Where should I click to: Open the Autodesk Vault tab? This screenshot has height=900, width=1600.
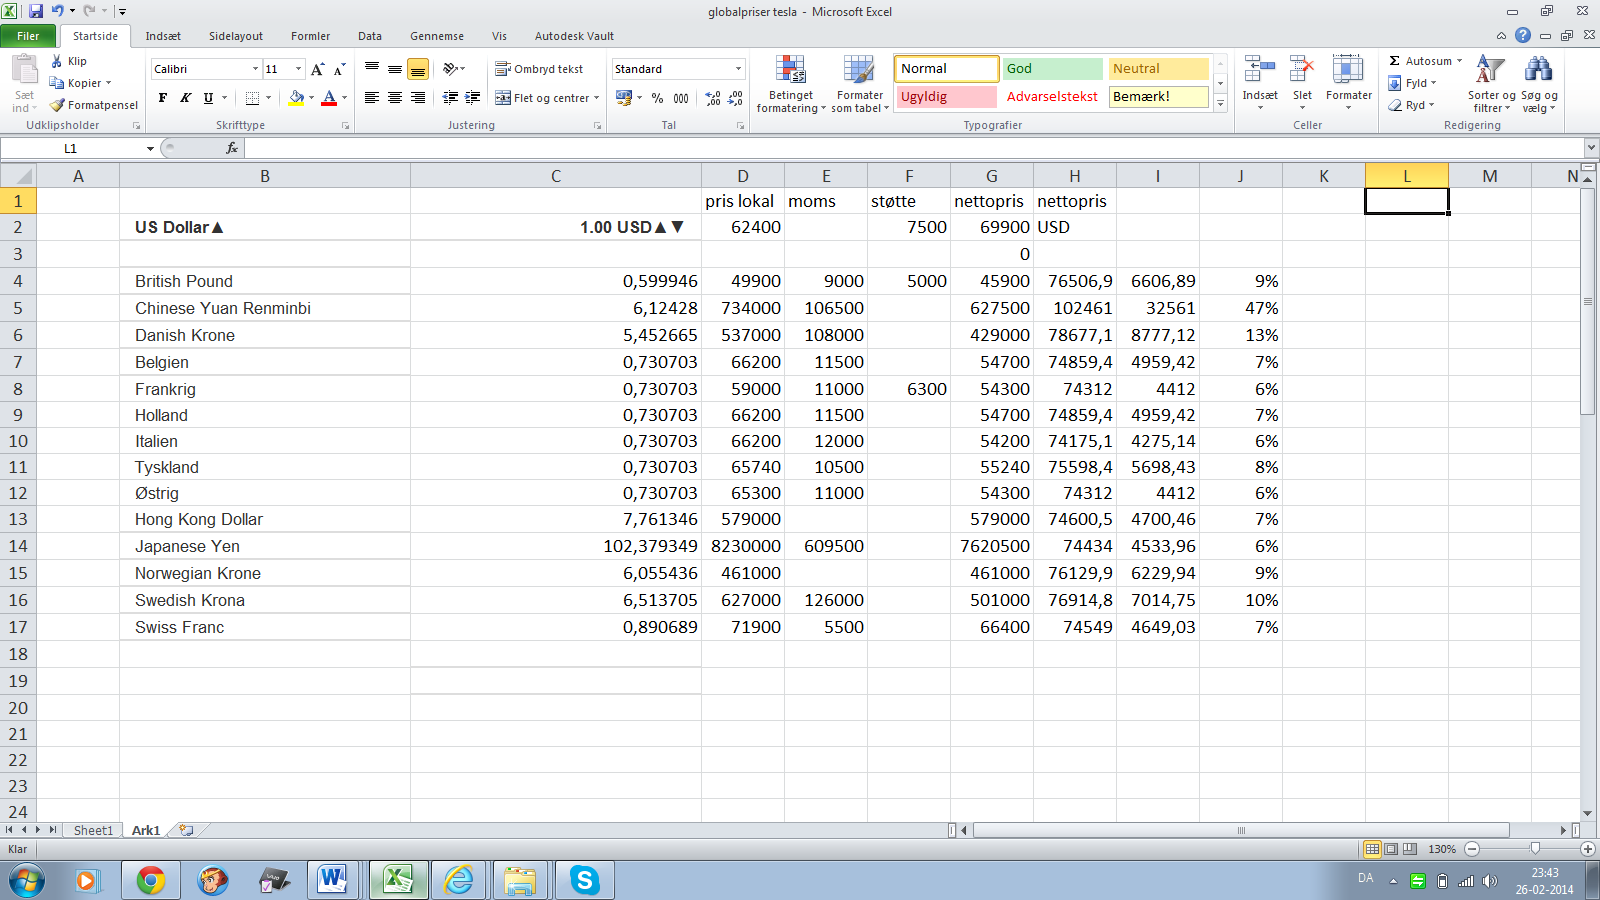574,36
